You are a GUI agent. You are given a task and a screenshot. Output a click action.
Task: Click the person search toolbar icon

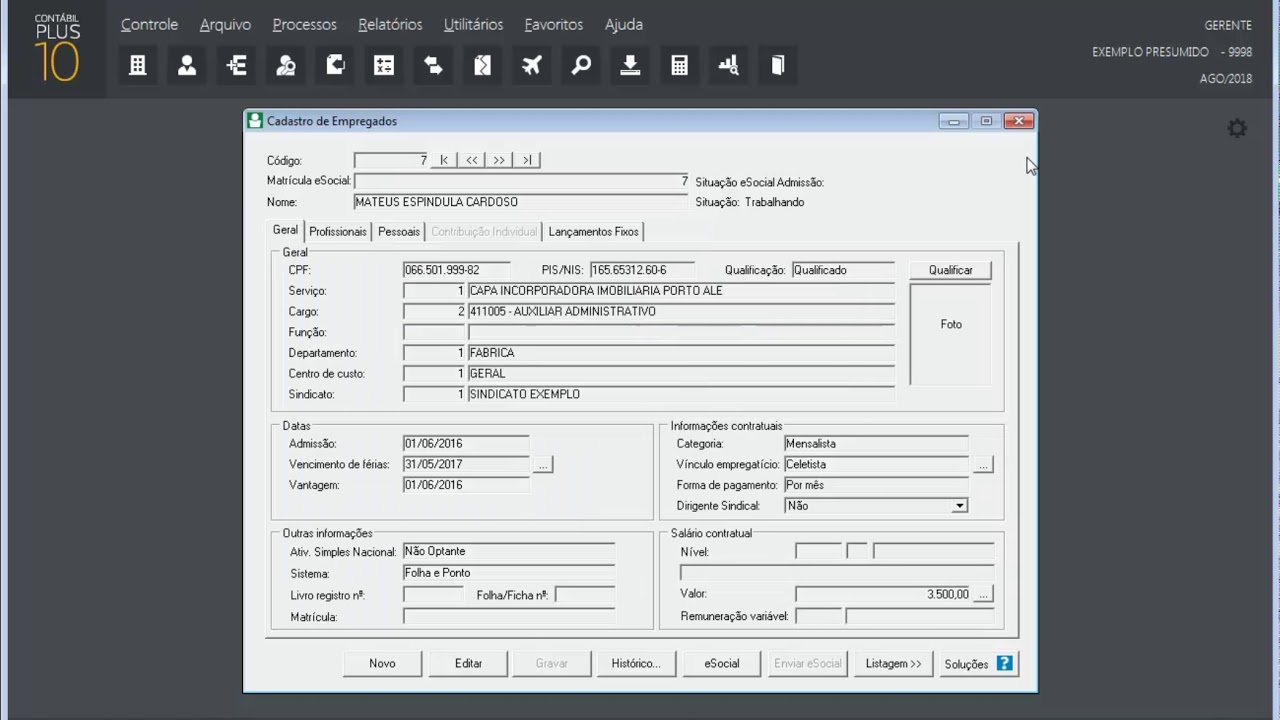pos(286,65)
